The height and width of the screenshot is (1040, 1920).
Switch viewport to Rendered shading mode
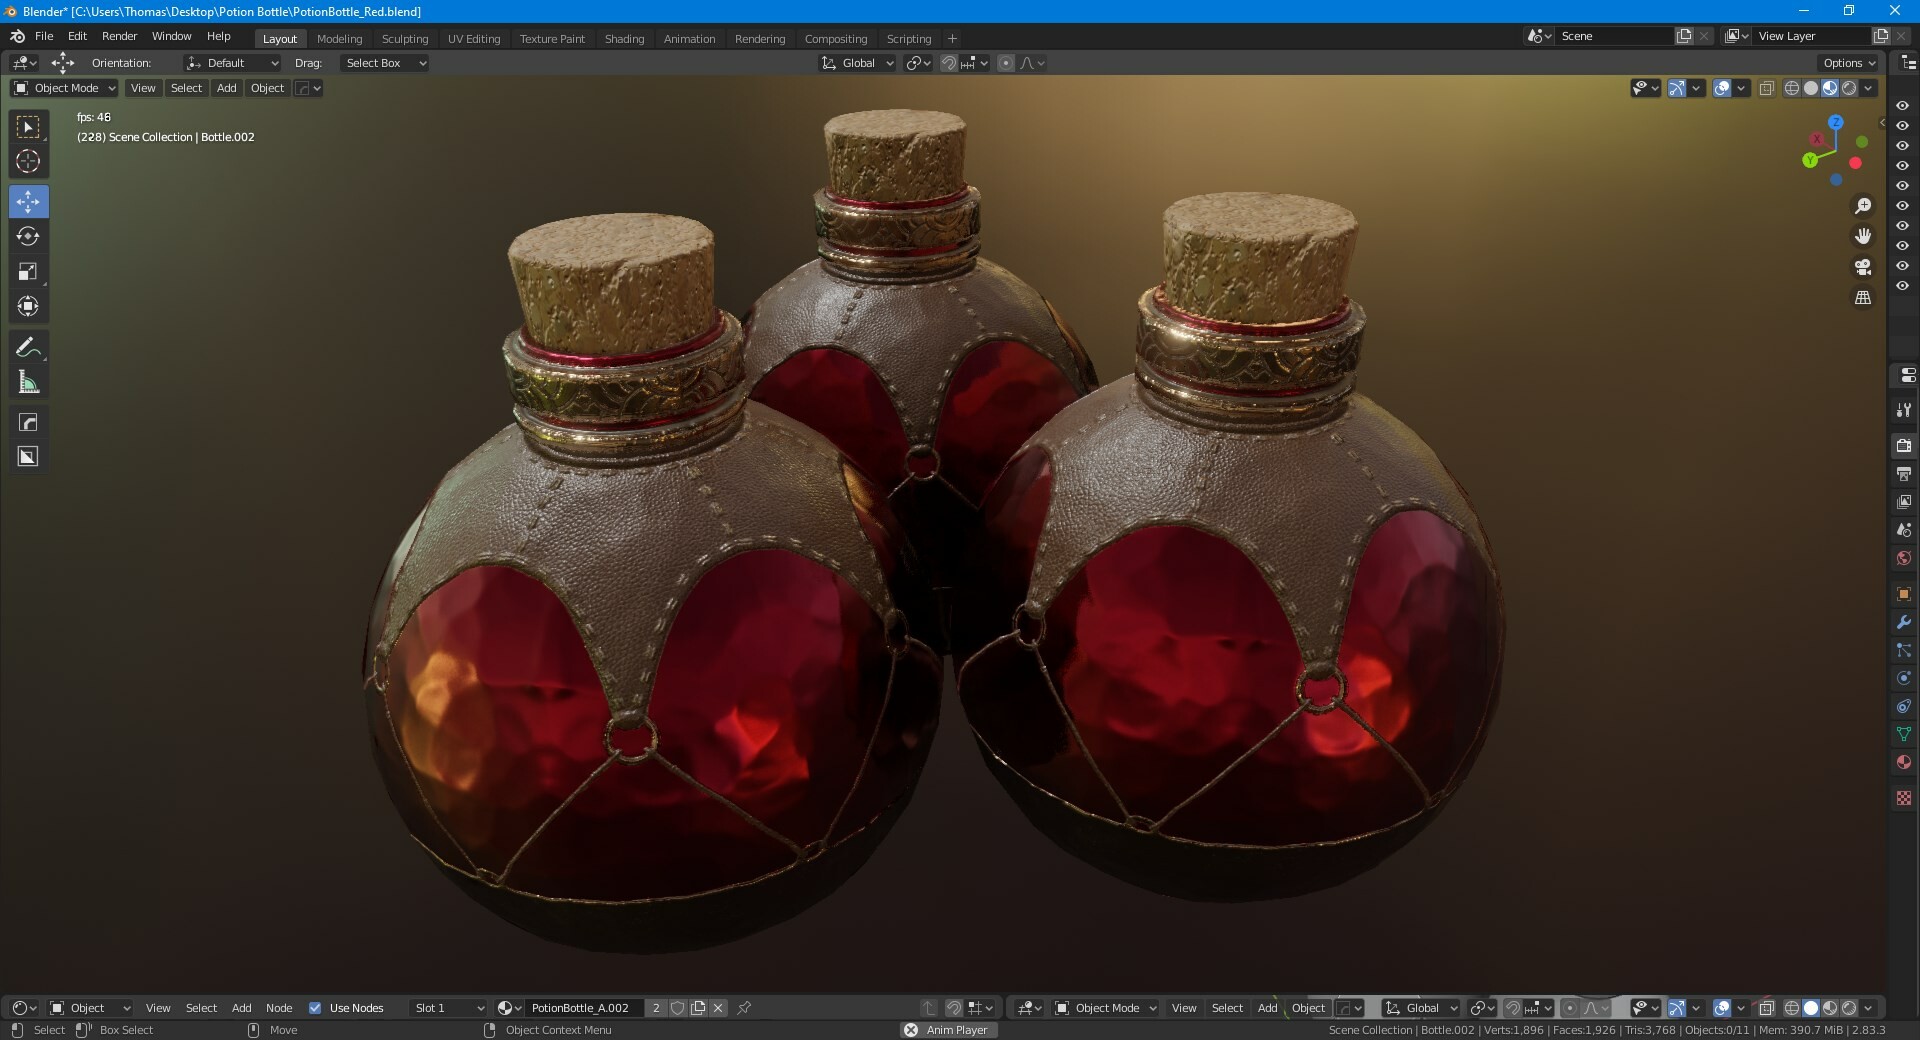click(x=1848, y=87)
